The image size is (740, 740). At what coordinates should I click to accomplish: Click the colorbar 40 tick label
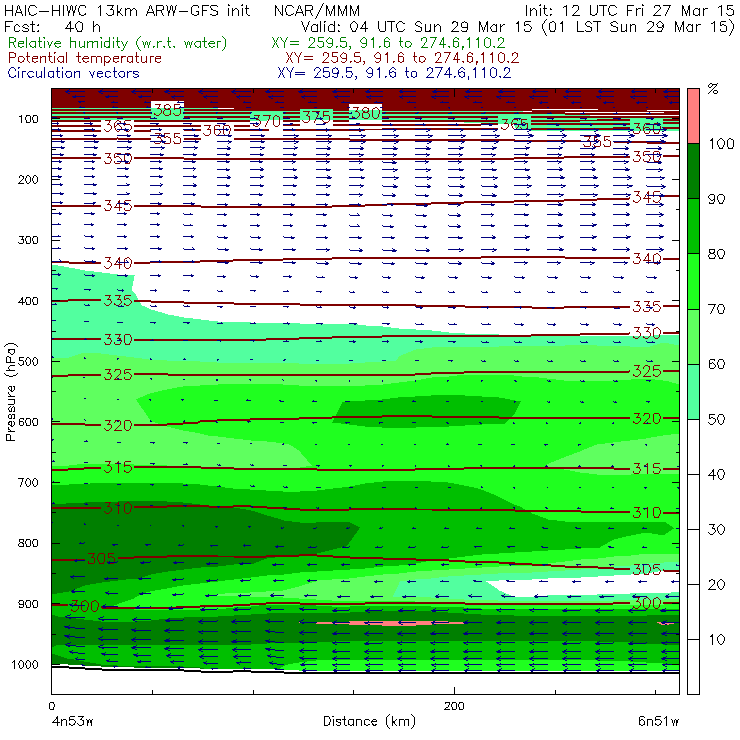(716, 474)
